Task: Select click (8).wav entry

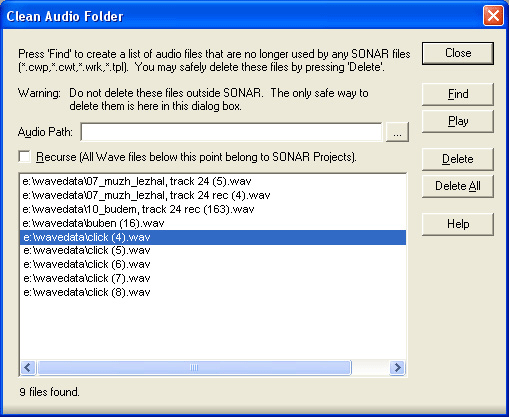Action: [x=213, y=293]
